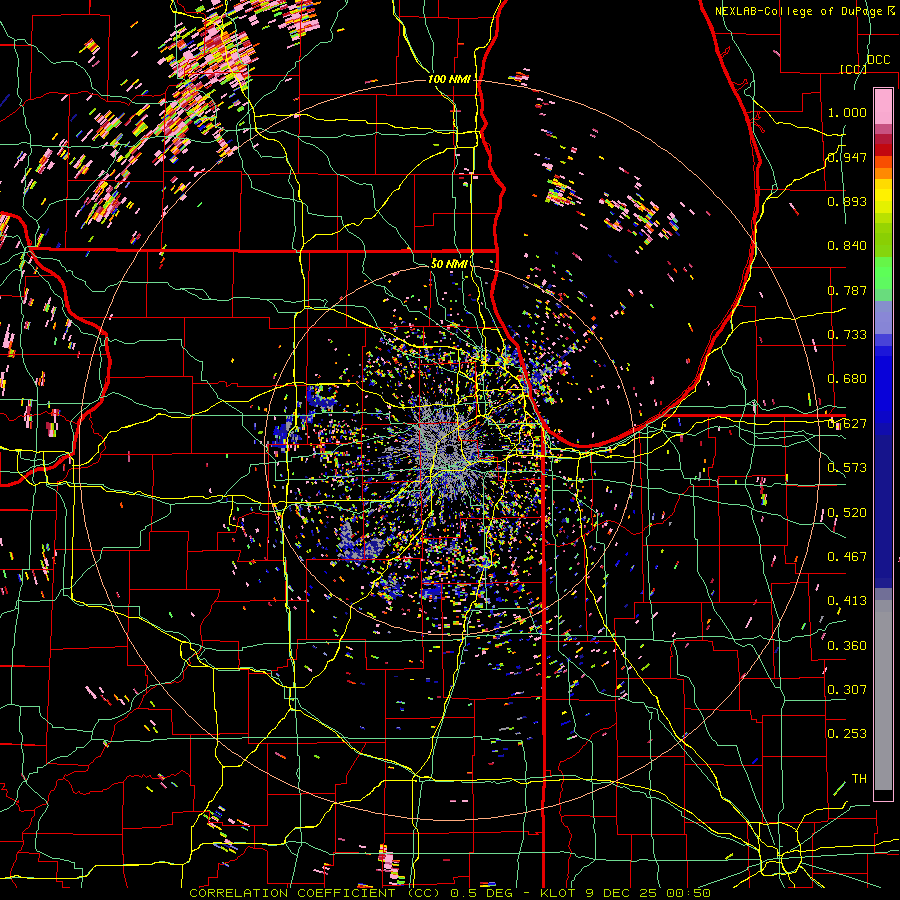Click the 0.253 scale value

[847, 734]
